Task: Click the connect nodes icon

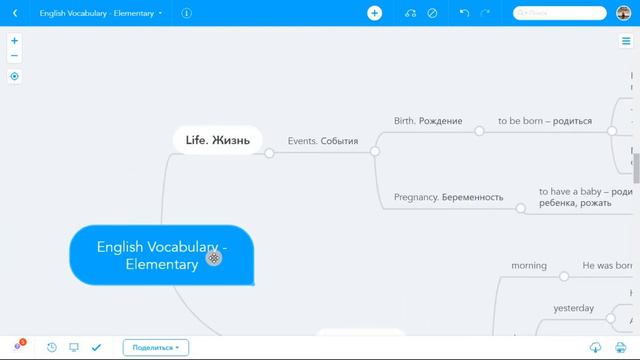Action: (410, 13)
